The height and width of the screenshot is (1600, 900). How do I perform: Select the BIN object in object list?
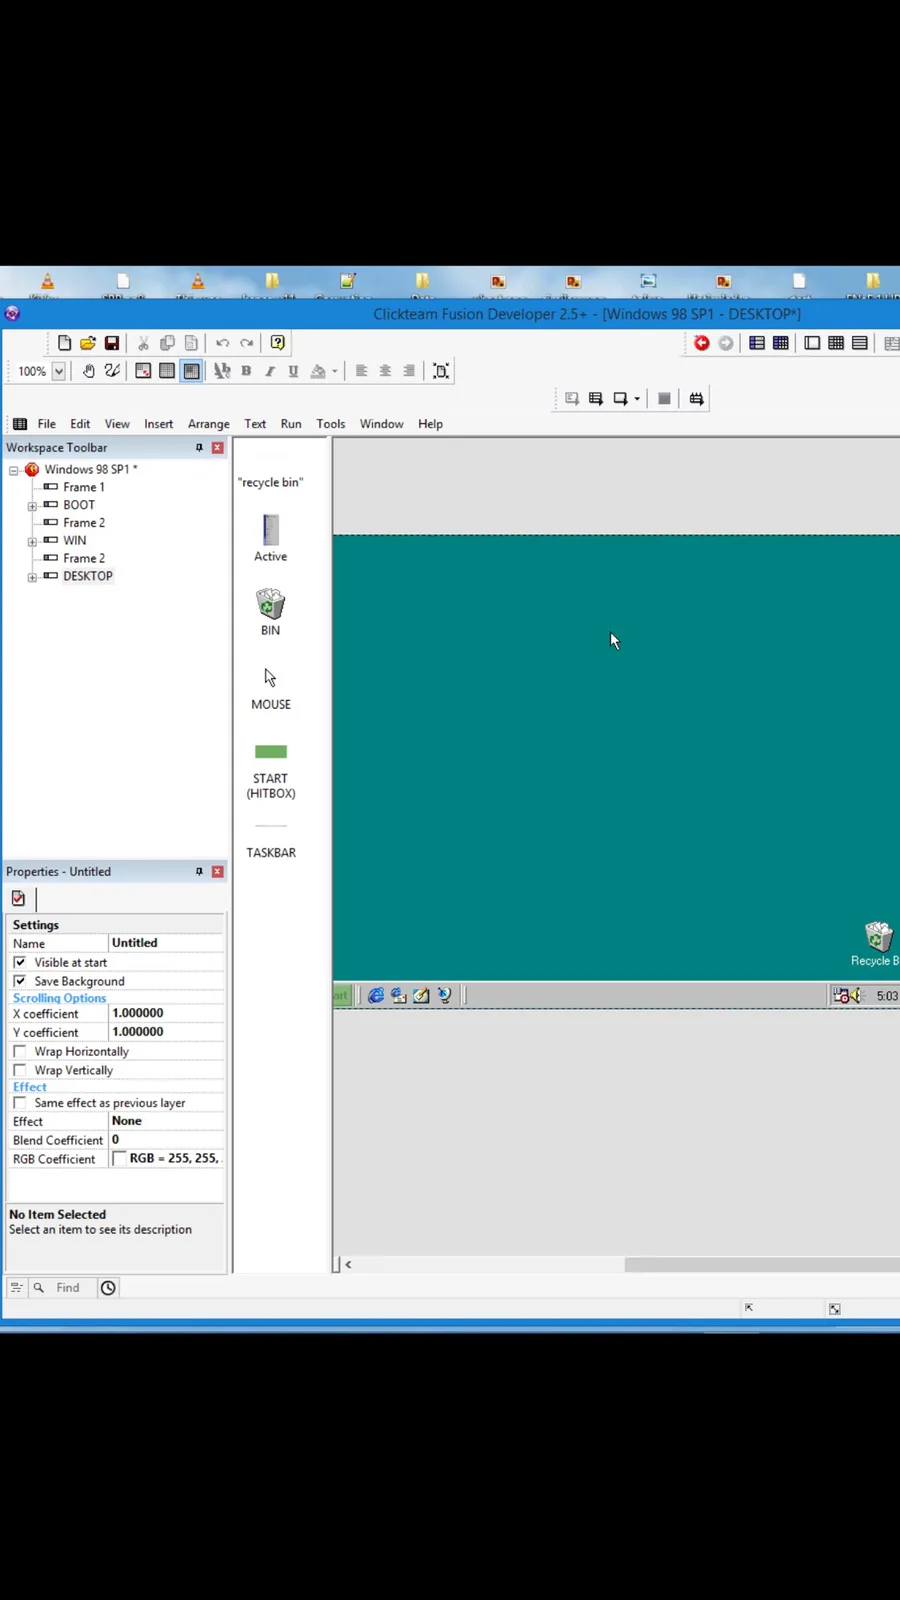pos(270,612)
